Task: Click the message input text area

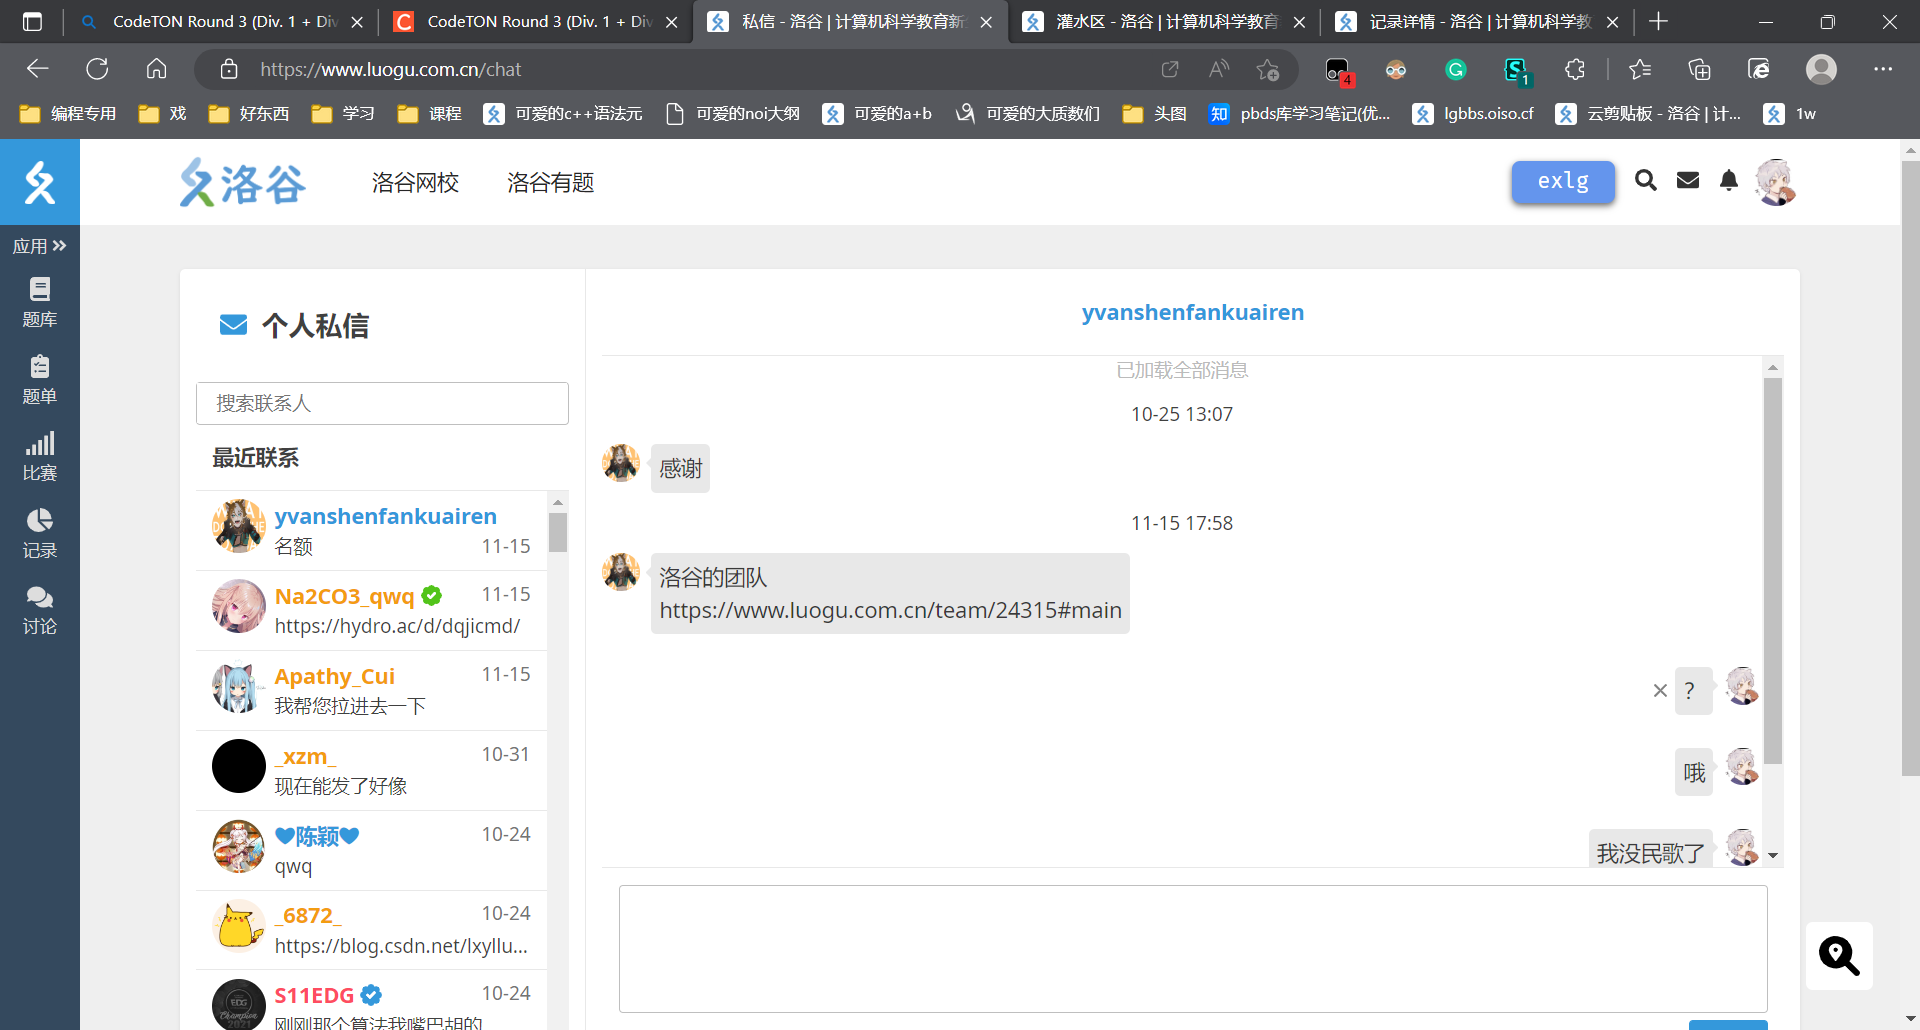Action: (1193, 948)
